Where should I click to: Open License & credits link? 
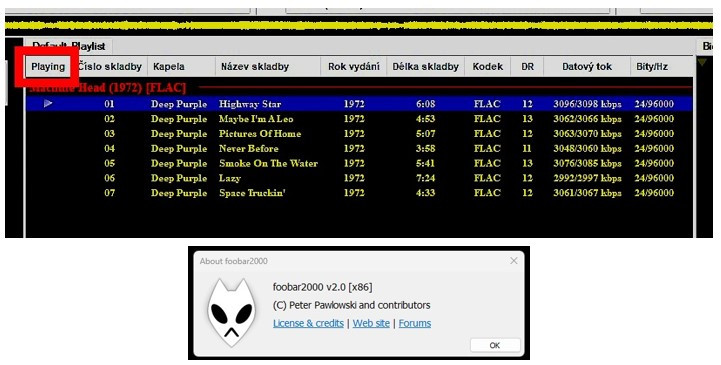308,323
